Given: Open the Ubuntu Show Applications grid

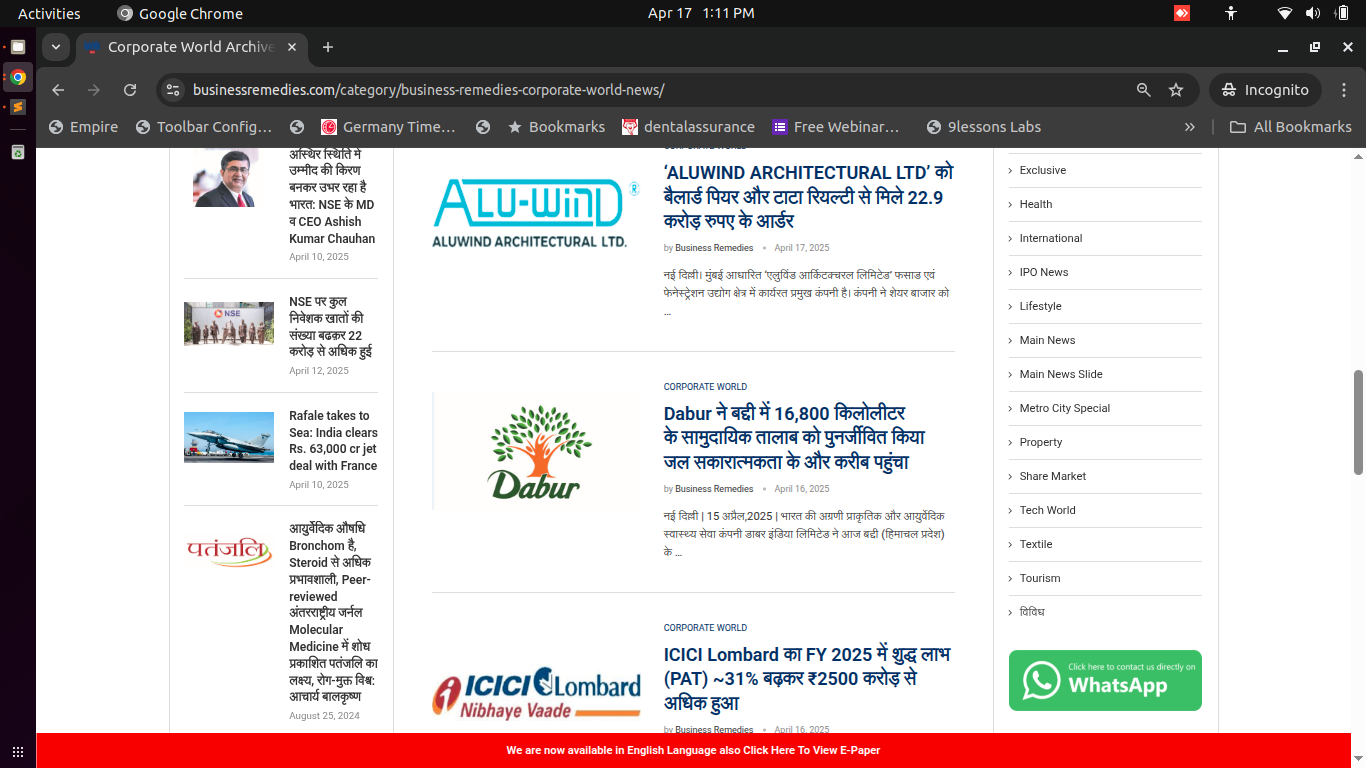Looking at the screenshot, I should point(18,751).
